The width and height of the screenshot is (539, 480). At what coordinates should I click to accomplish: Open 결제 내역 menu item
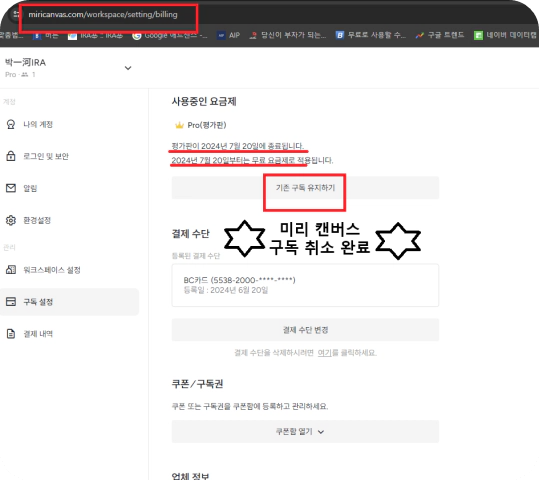click(x=69, y=334)
